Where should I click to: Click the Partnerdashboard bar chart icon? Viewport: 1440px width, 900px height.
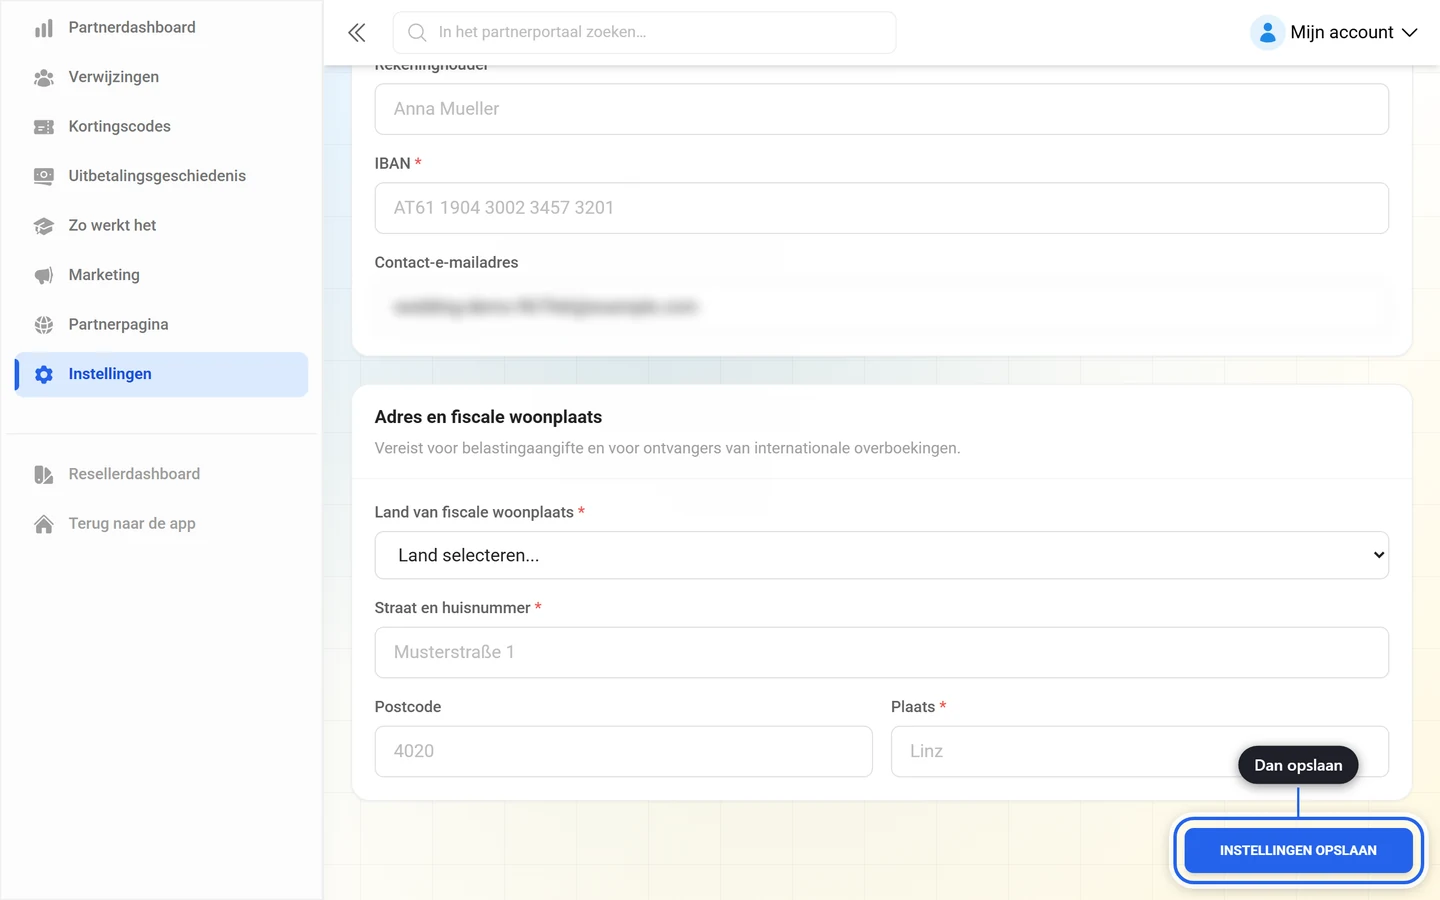pos(44,28)
